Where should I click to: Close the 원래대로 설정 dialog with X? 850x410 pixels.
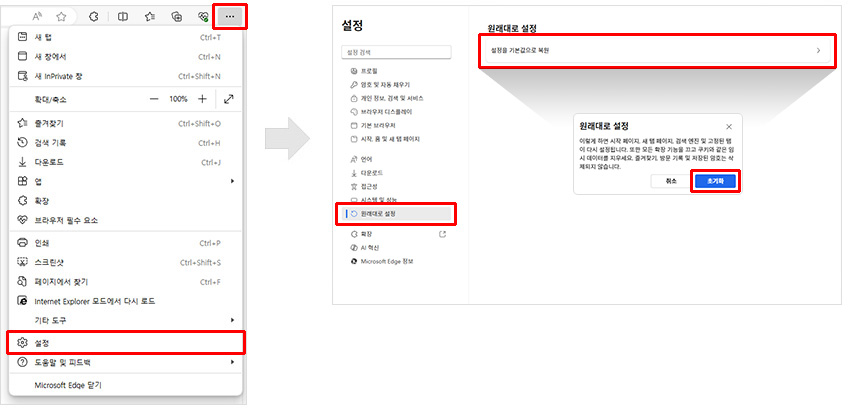click(728, 127)
